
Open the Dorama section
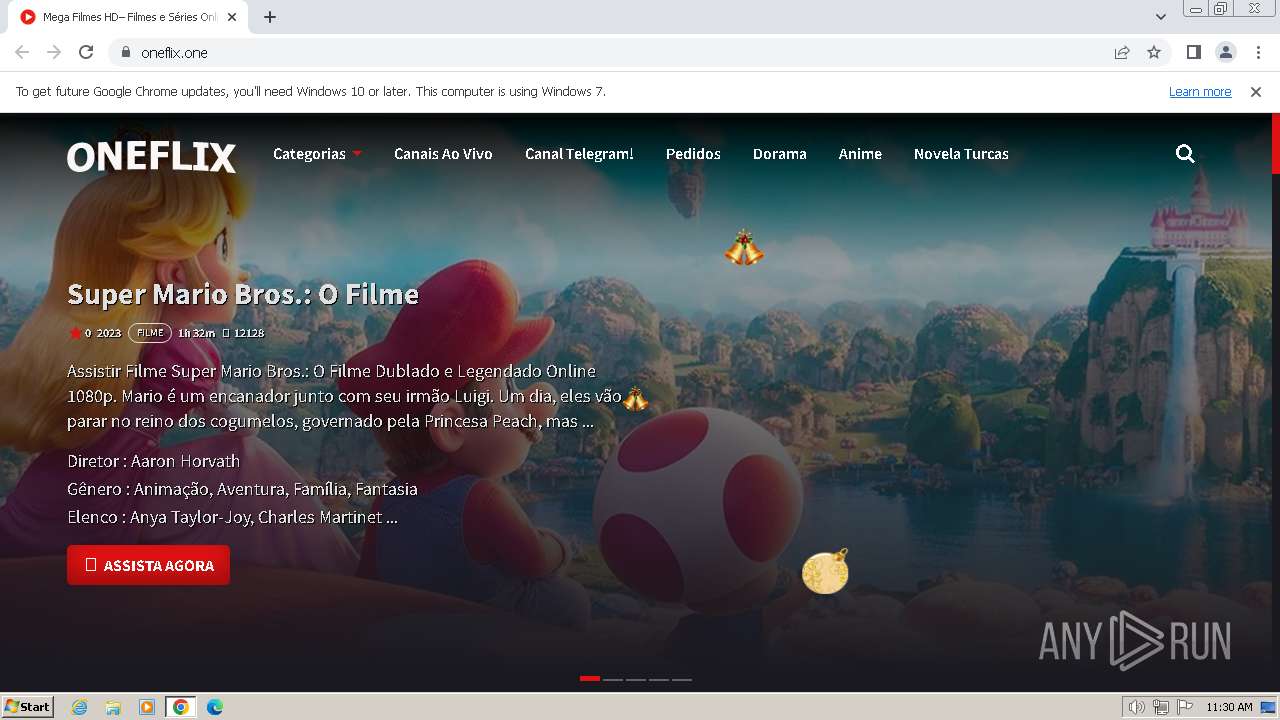[779, 154]
